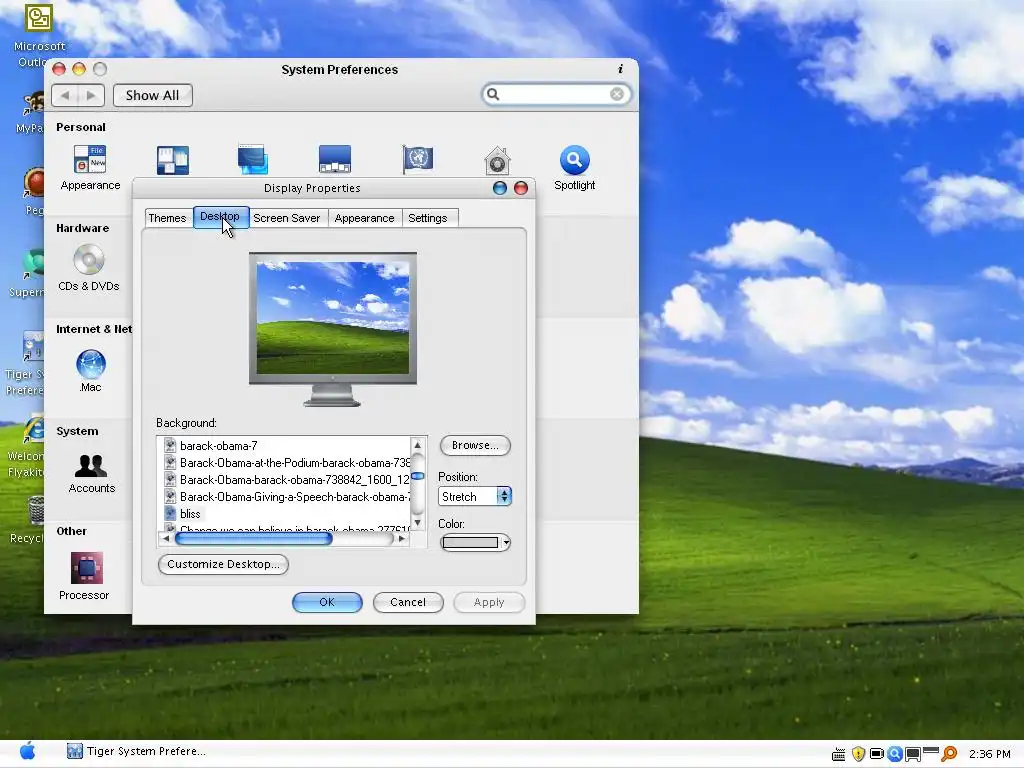Open the Color picker dropdown

click(475, 543)
